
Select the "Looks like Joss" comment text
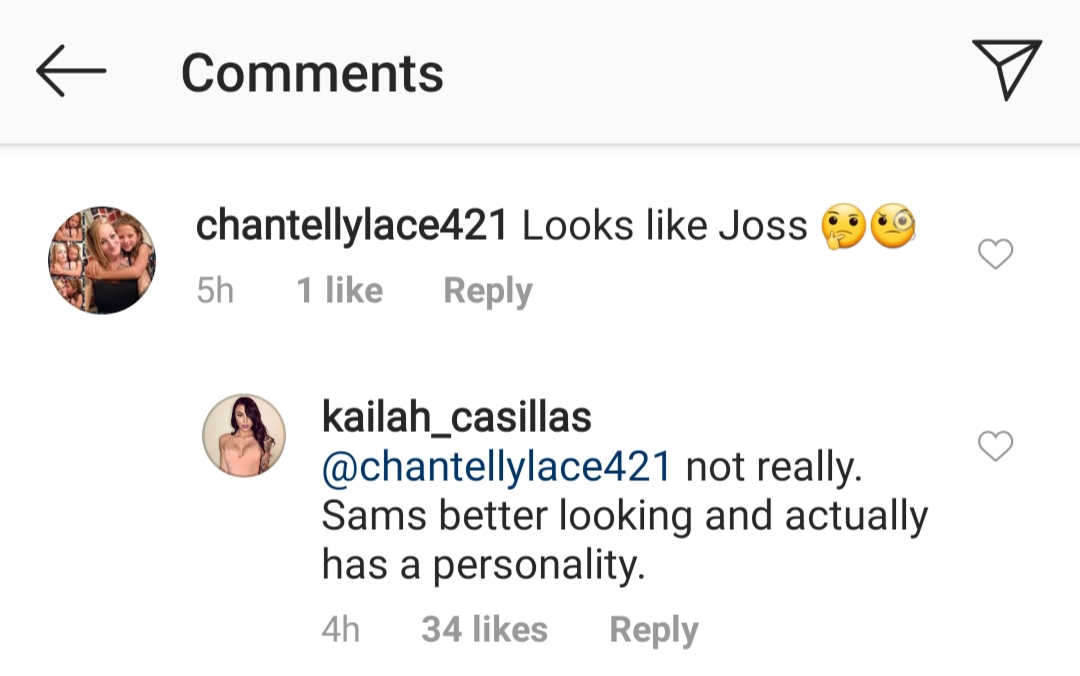[x=664, y=227]
